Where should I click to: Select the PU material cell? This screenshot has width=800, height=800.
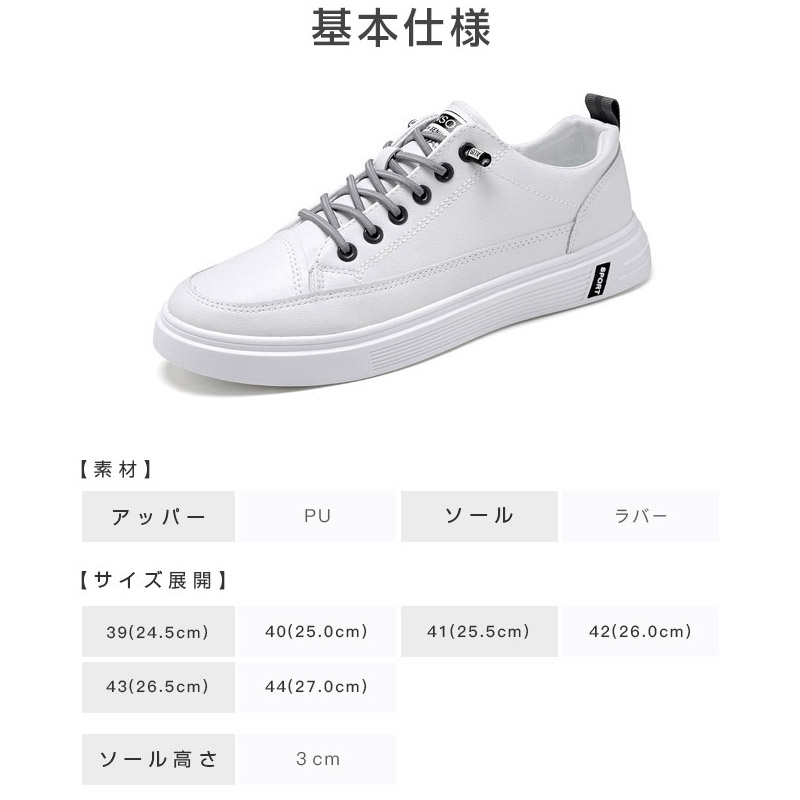click(x=317, y=516)
